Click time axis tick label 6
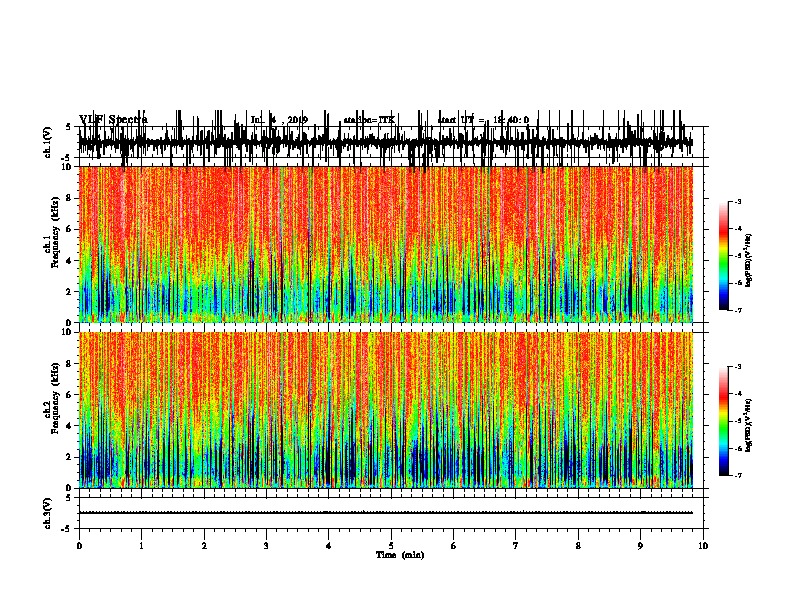792x612 pixels. 454,546
